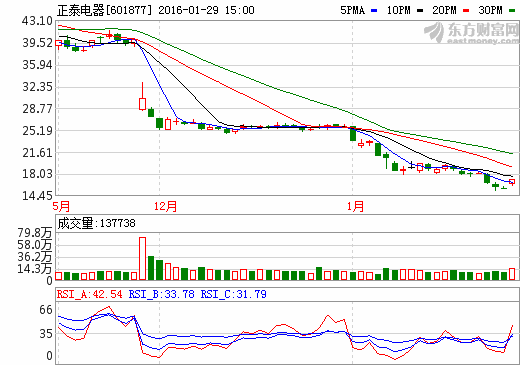
Task: Click the RSI_C value label
Action: click(233, 294)
